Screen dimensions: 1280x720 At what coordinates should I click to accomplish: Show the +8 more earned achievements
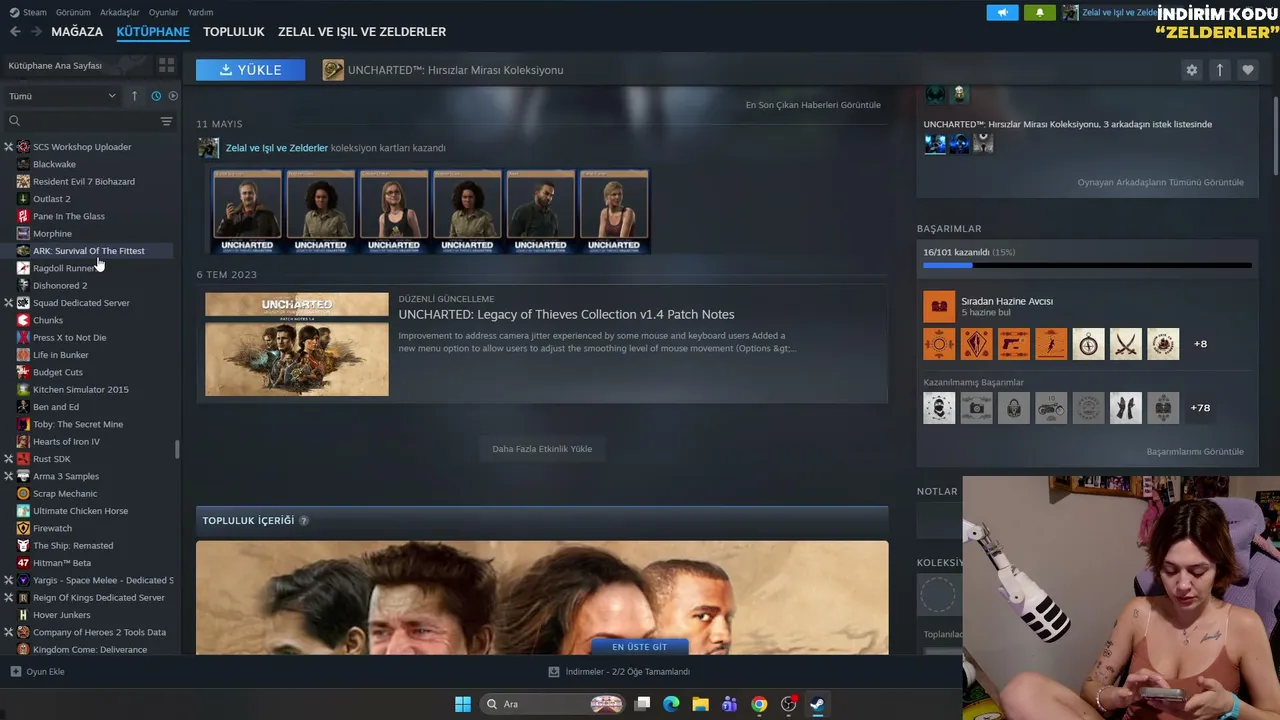coord(1200,344)
